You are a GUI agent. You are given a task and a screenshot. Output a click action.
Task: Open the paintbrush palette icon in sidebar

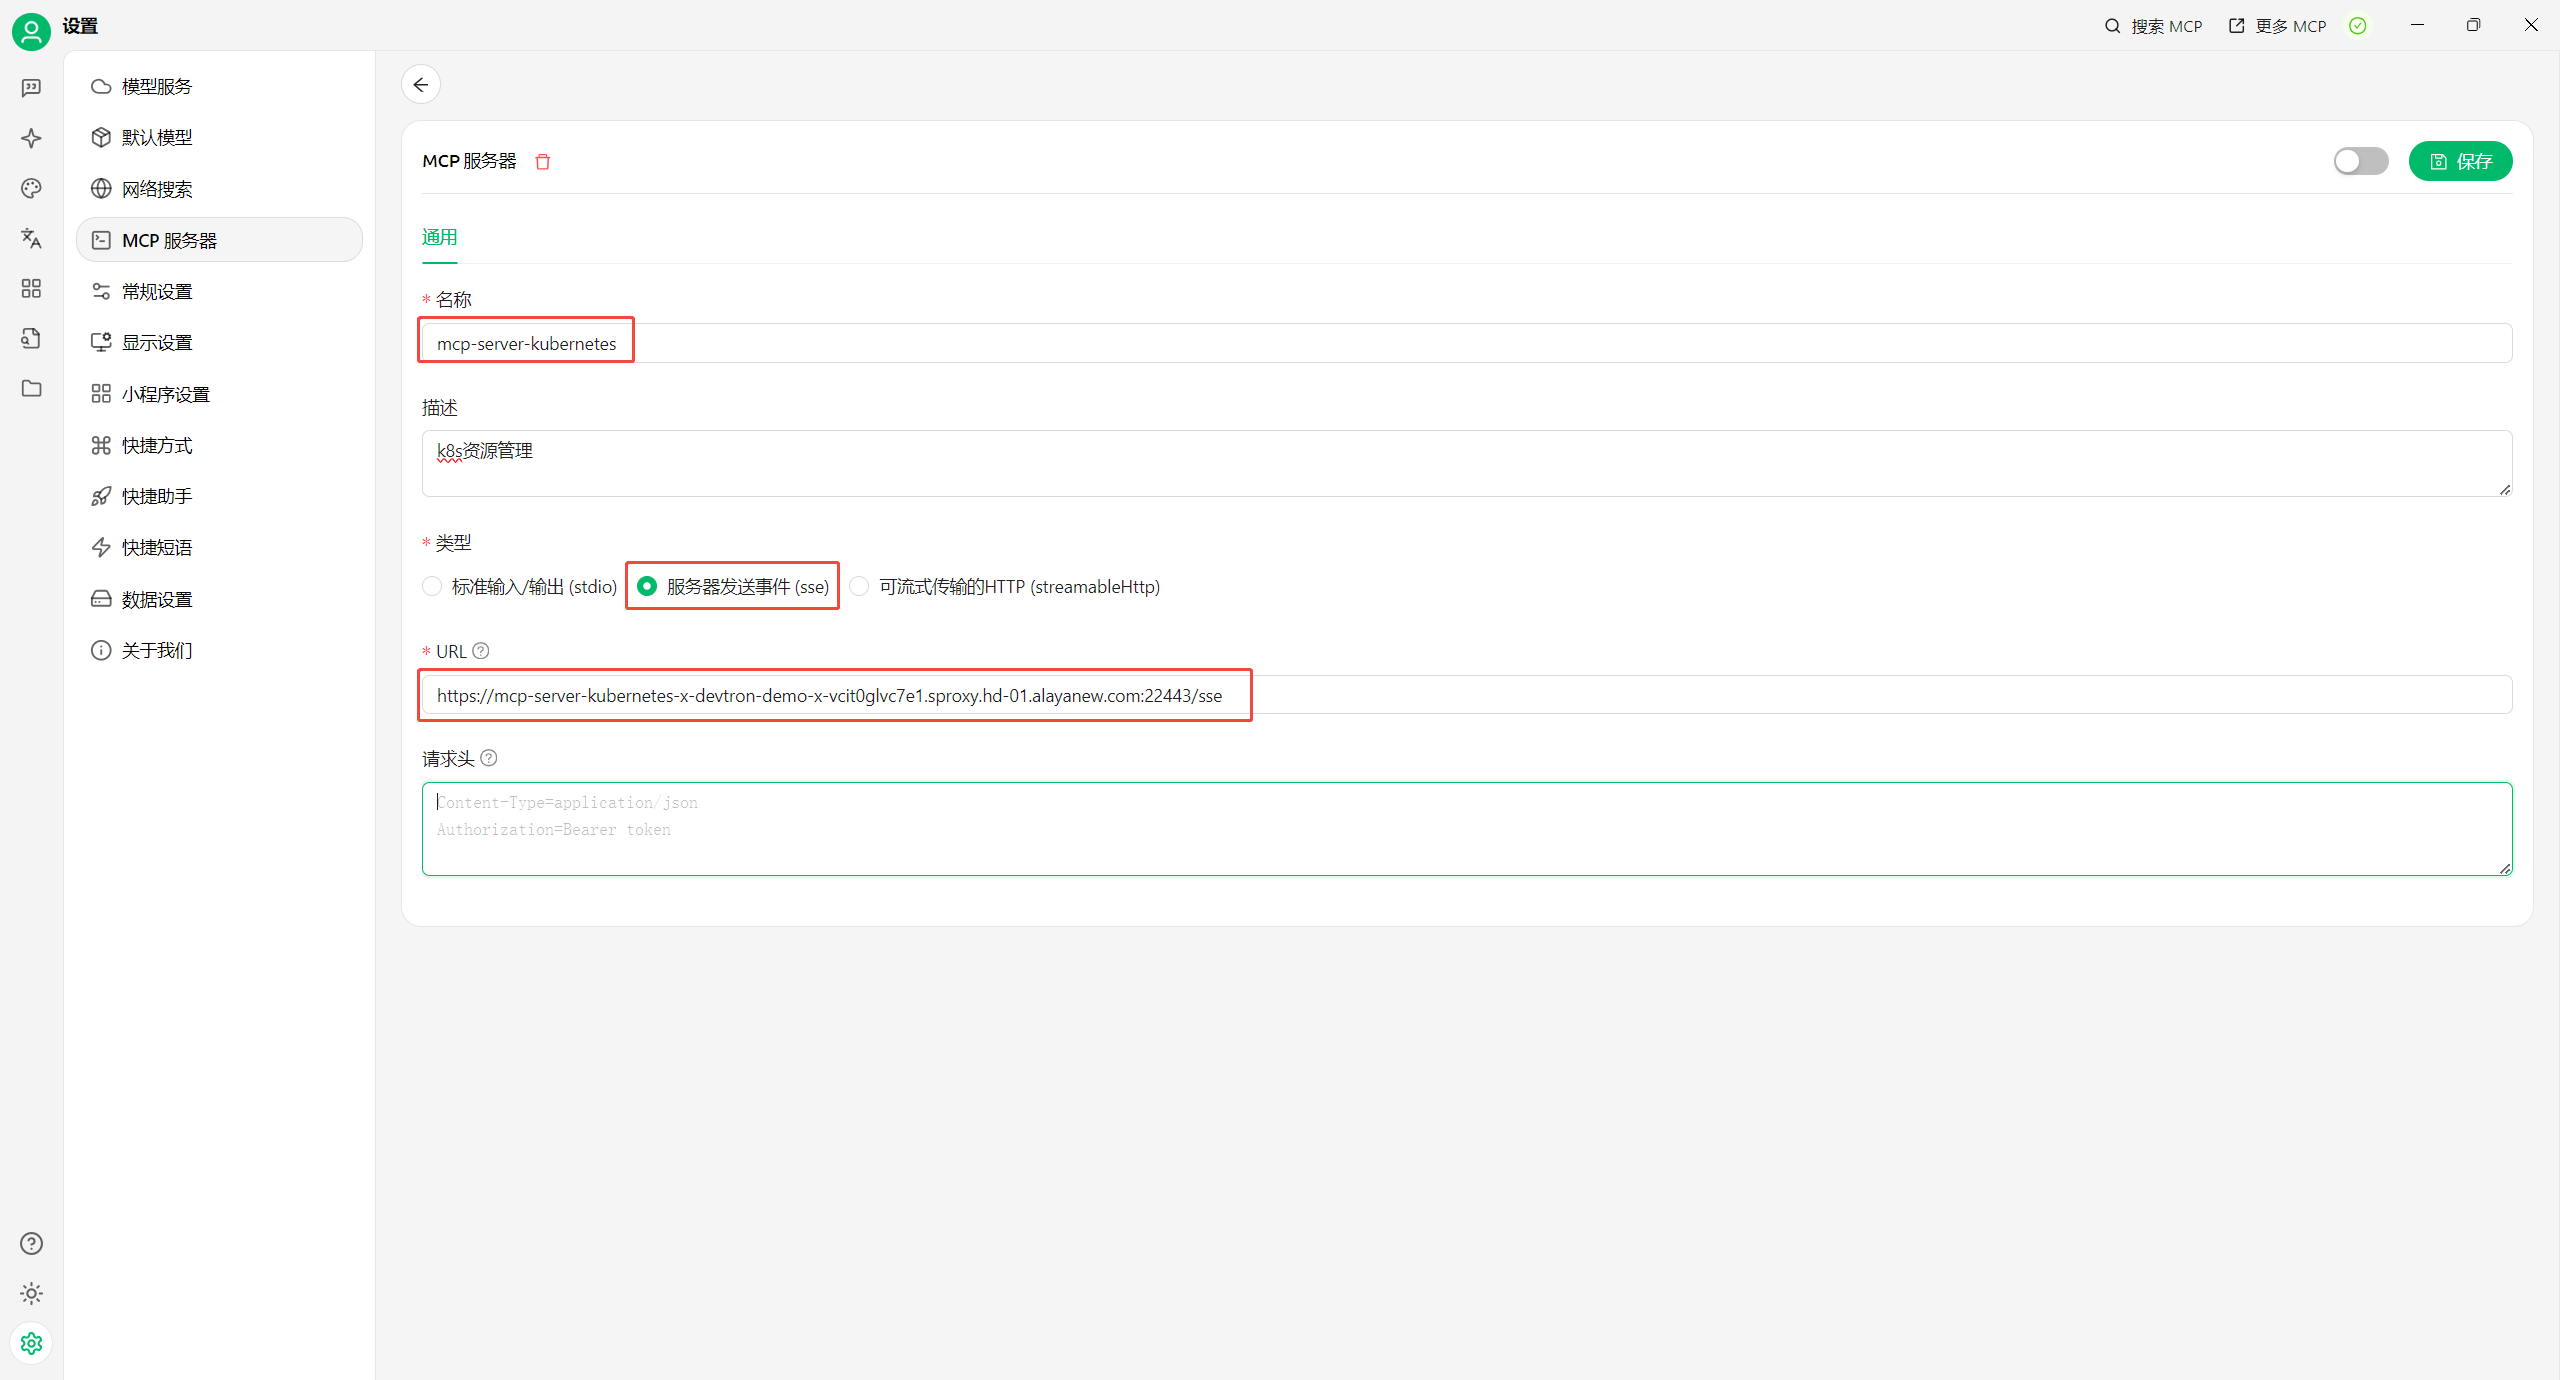click(x=31, y=188)
